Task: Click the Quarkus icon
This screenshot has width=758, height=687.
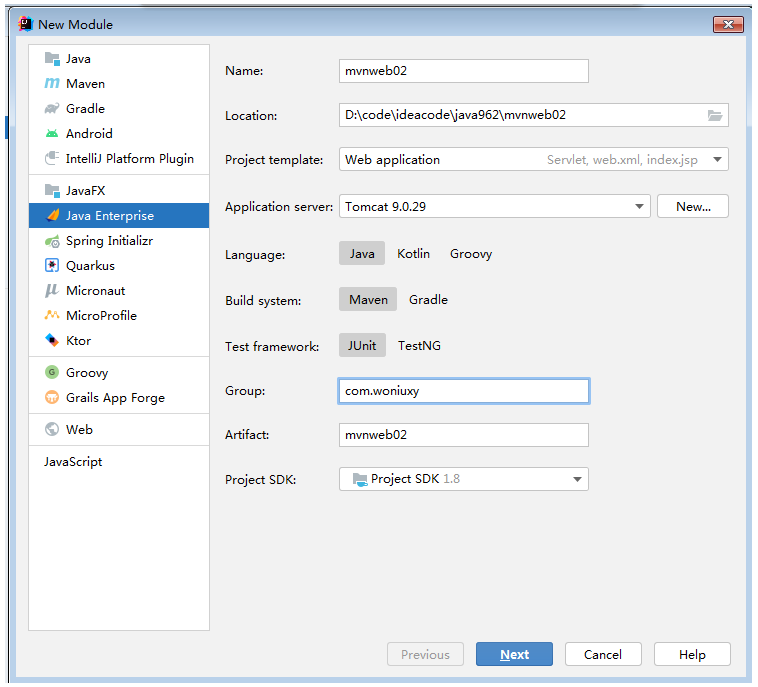Action: (x=52, y=265)
